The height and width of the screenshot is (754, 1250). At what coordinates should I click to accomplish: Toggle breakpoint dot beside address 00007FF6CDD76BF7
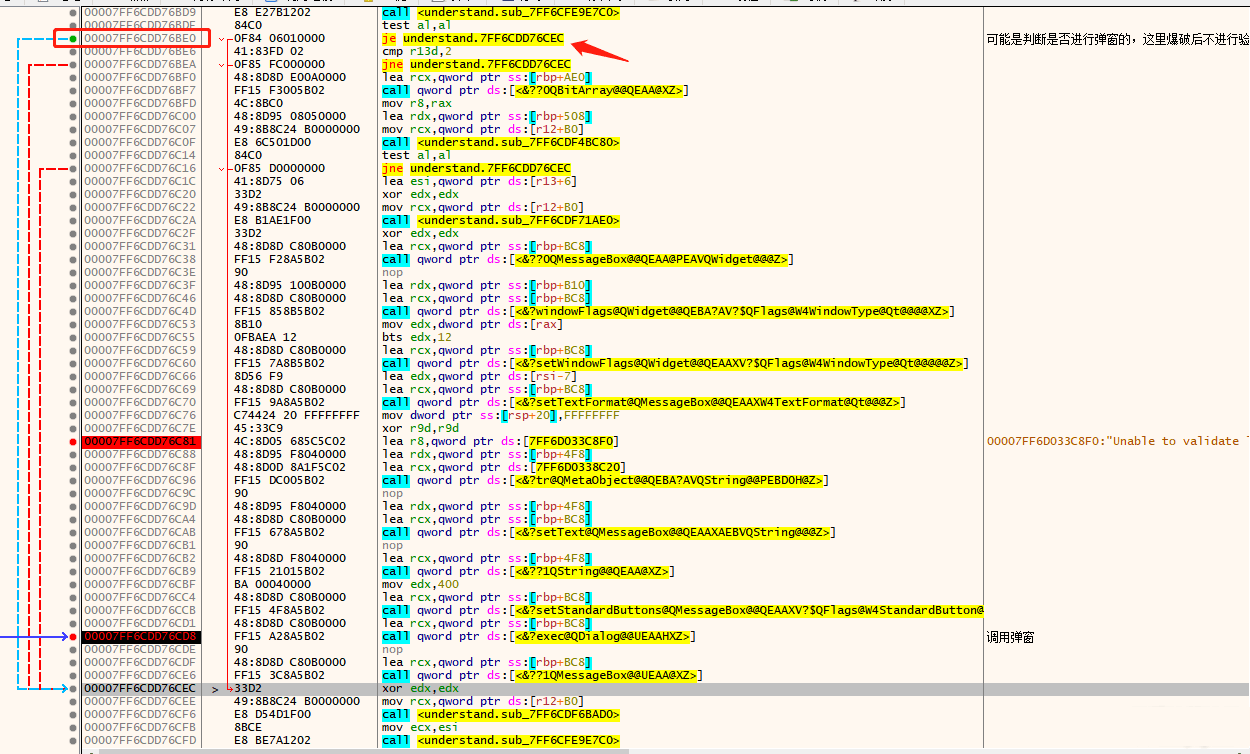coord(73,90)
